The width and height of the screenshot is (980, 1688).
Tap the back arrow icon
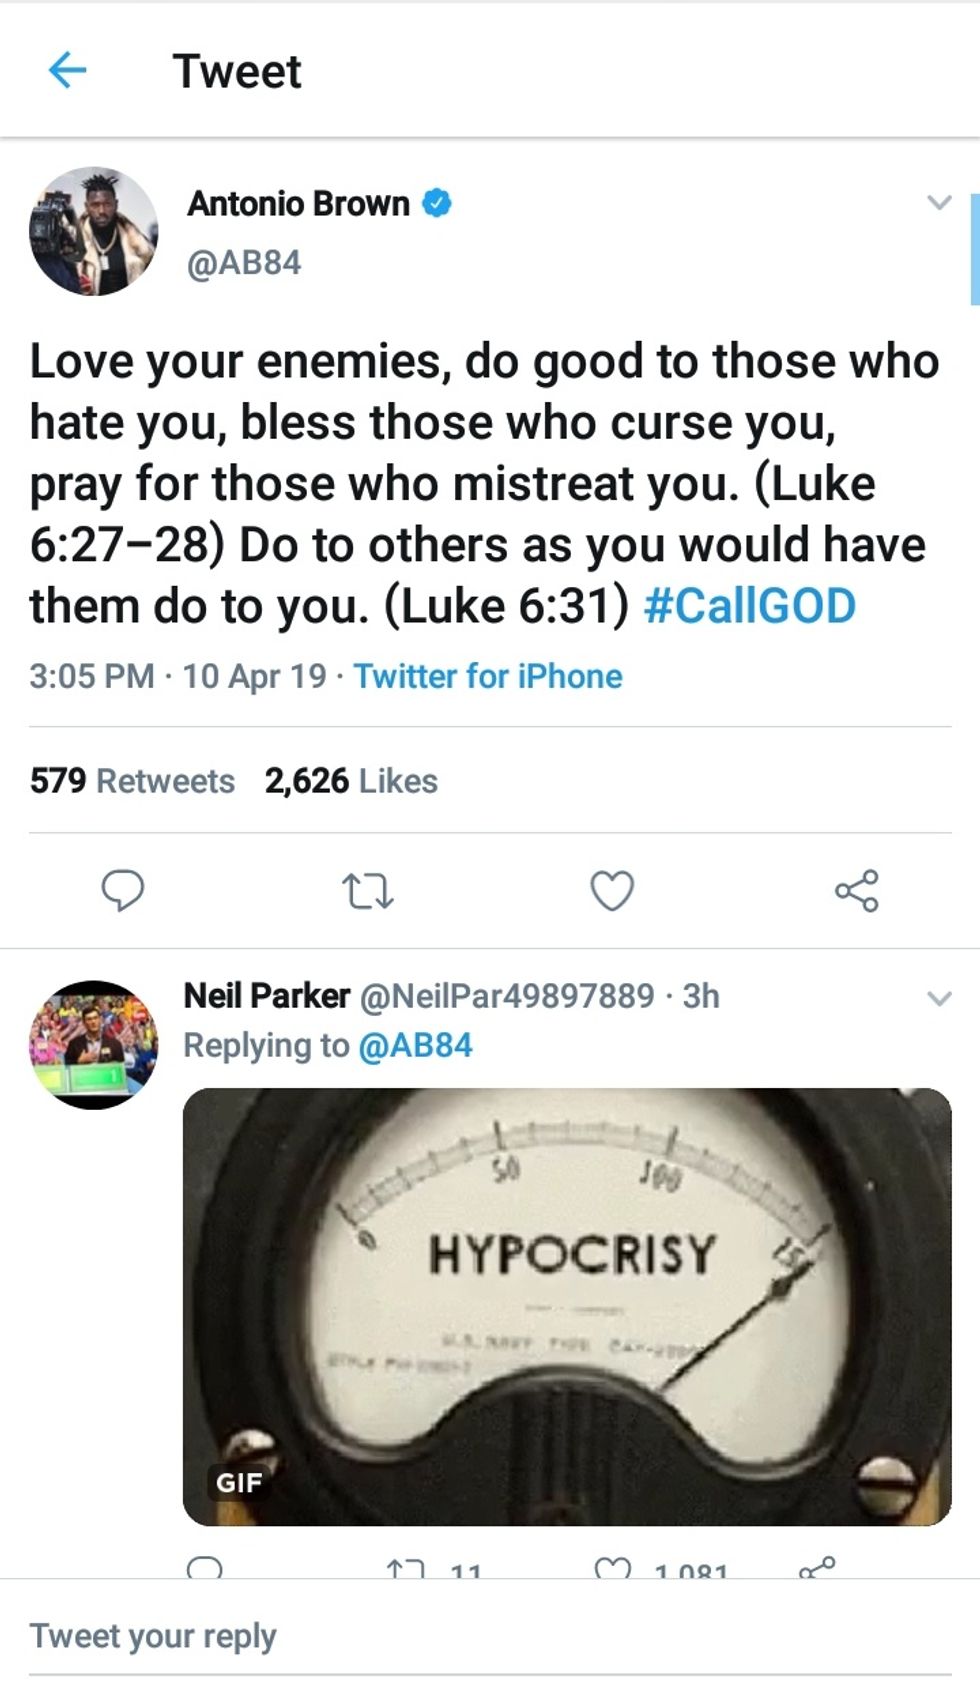67,70
